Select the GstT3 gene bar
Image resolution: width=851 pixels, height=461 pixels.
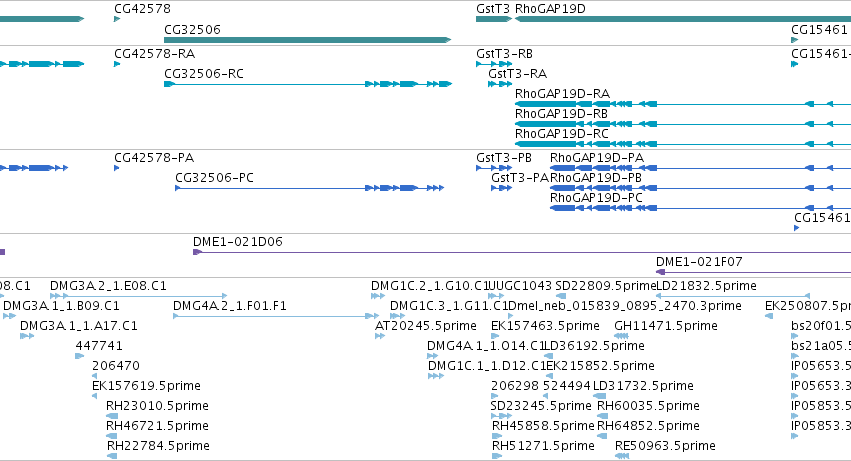494,19
